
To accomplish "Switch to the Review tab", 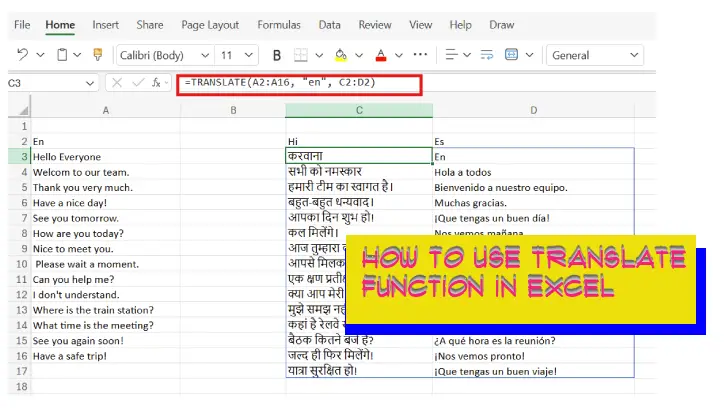I will coord(375,25).
